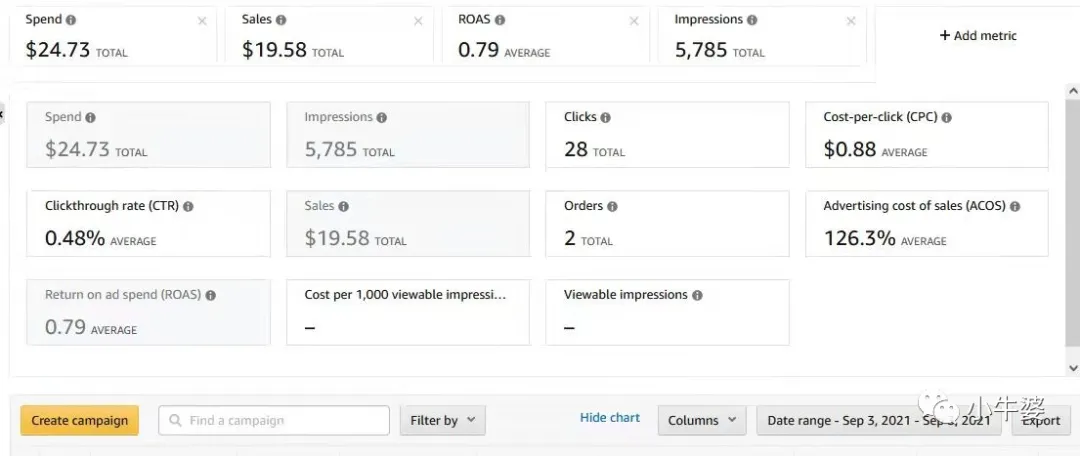Click info icon next to Viewable impressions
Viewport: 1080px width, 456px height.
click(697, 295)
